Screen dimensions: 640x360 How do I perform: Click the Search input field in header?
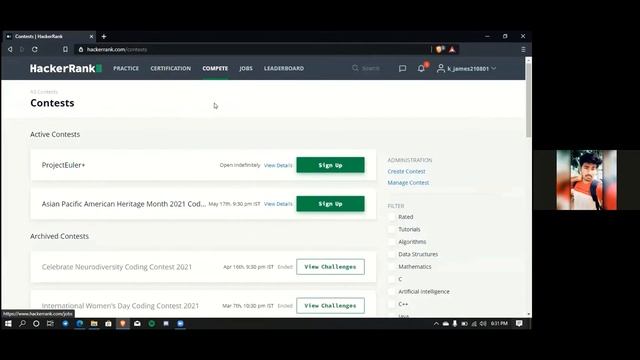[371, 69]
